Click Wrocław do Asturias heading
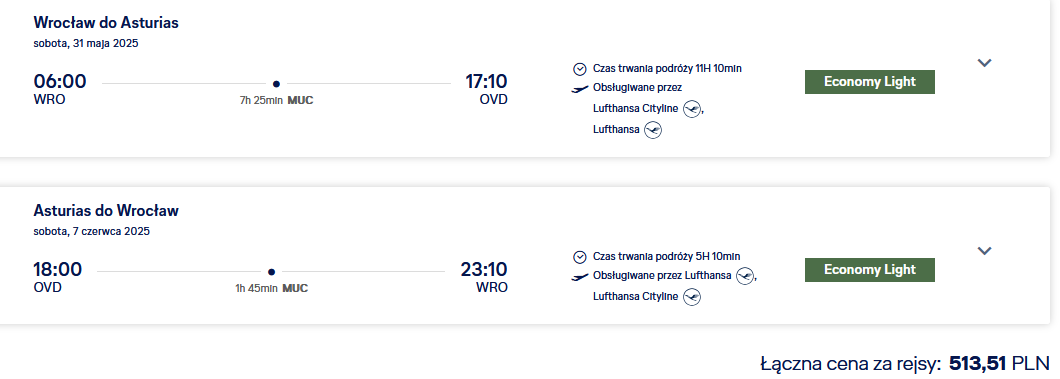The image size is (1060, 379). click(x=106, y=22)
